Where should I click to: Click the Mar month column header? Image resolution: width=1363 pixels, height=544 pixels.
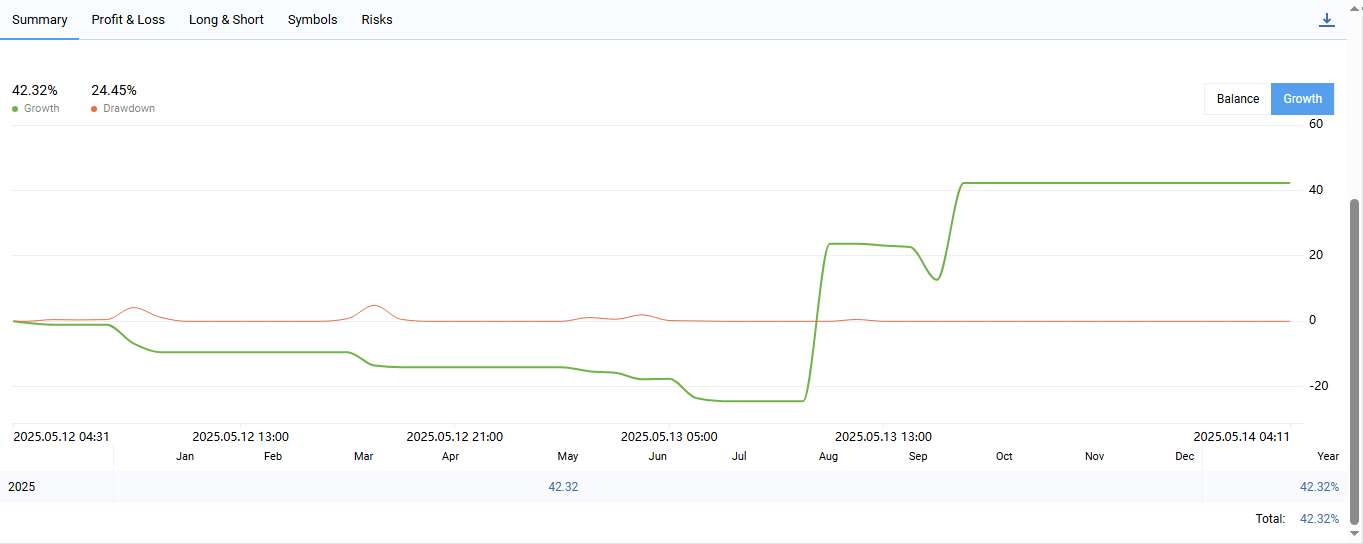tap(363, 456)
